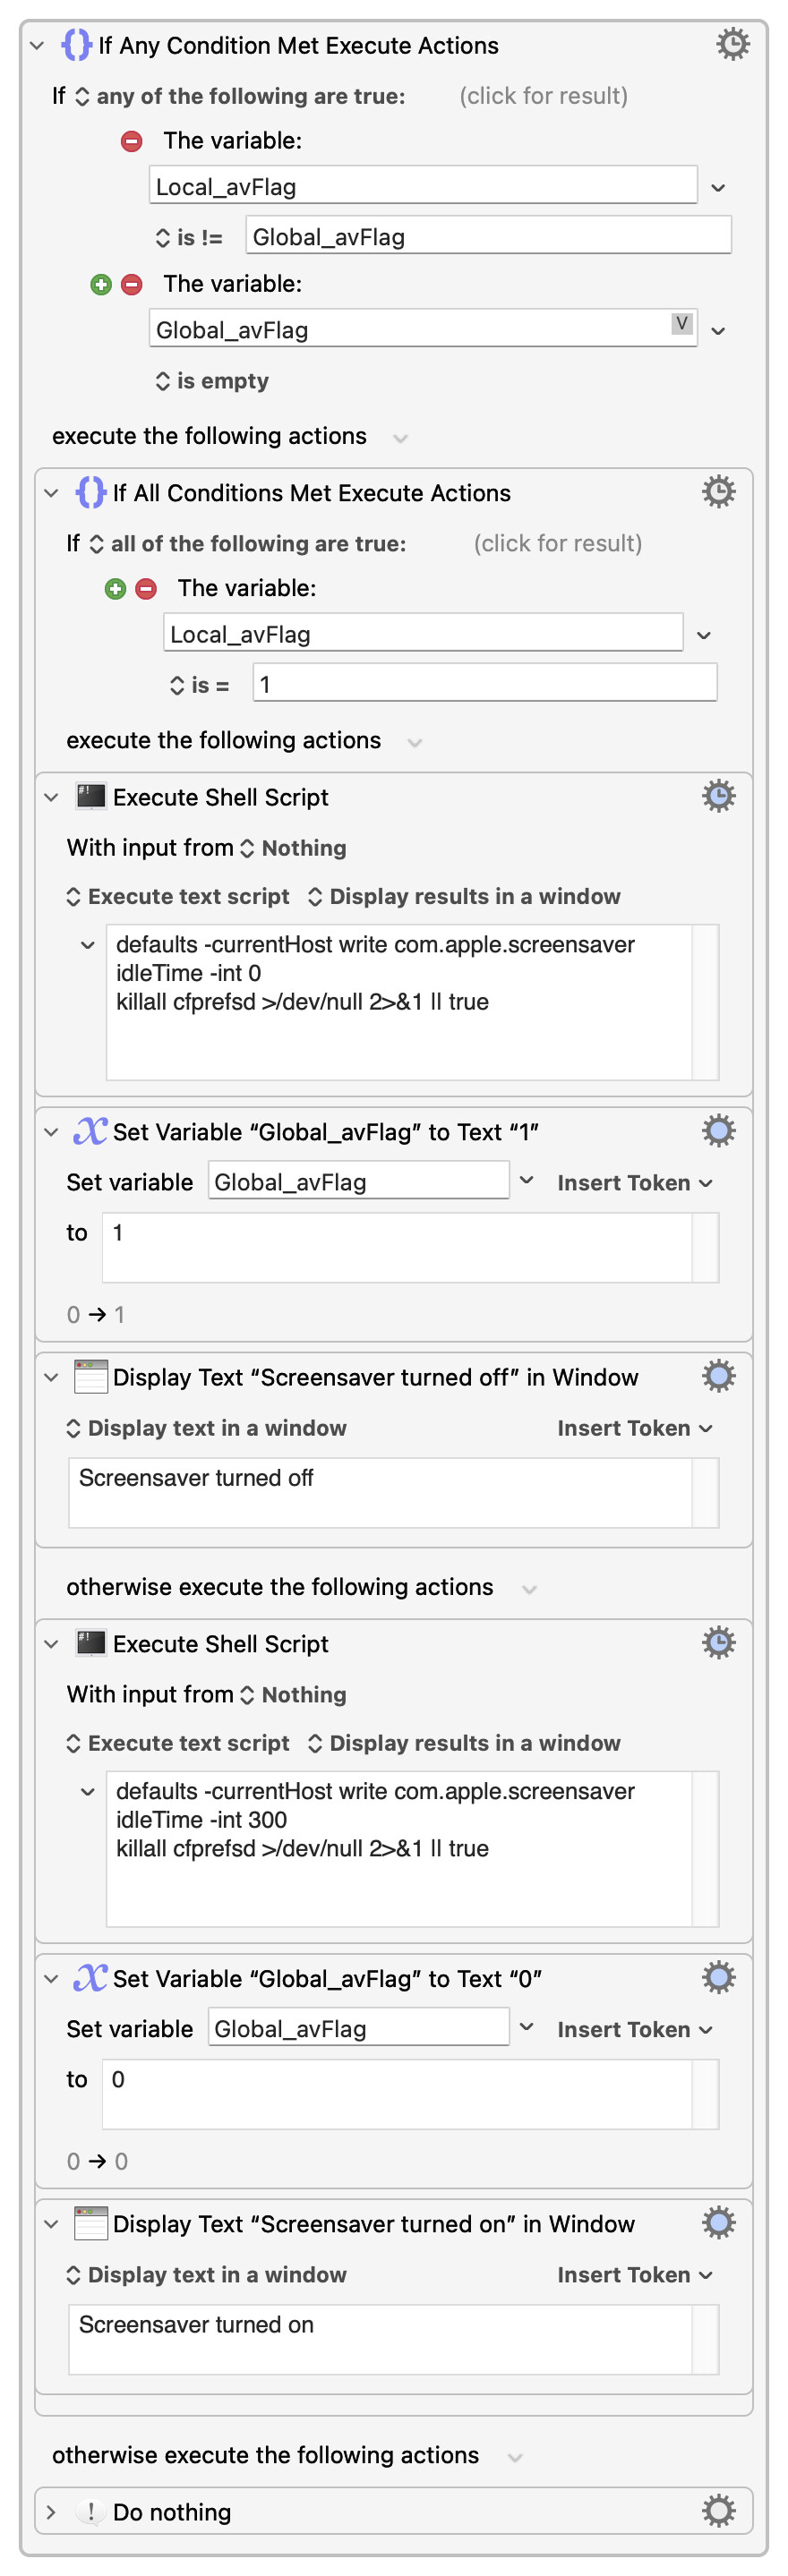The image size is (788, 2576).
Task: Click gear on Display Text "Screensaver turned off"
Action: [718, 1376]
